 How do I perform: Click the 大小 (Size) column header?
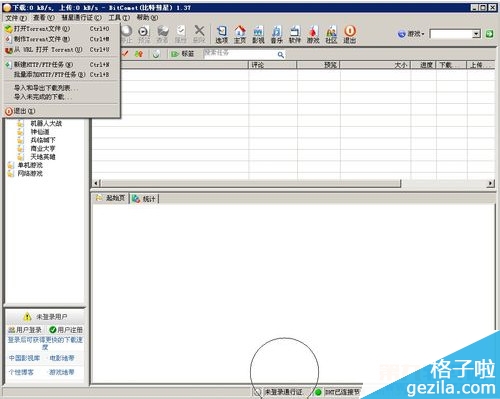[375, 65]
